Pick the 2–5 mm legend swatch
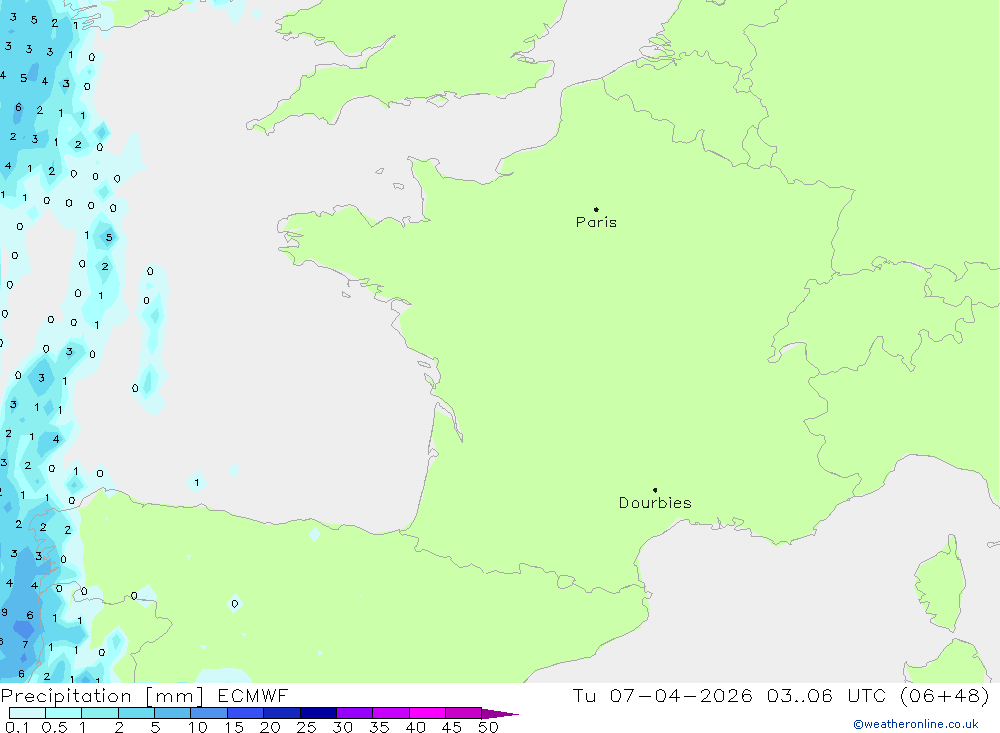 136,713
